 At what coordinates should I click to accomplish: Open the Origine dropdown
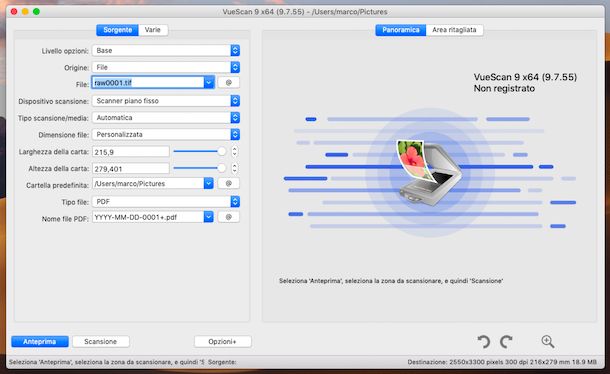pyautogui.click(x=166, y=67)
